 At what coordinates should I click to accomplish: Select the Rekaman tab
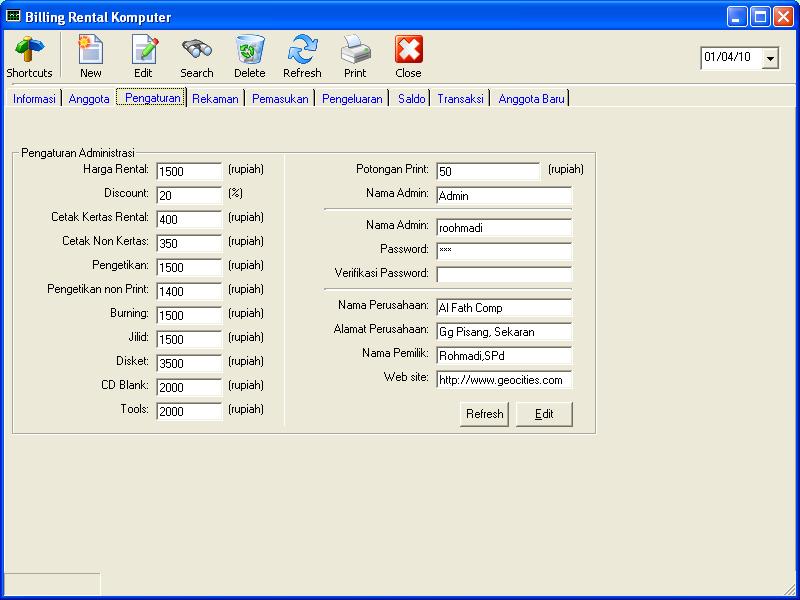215,99
